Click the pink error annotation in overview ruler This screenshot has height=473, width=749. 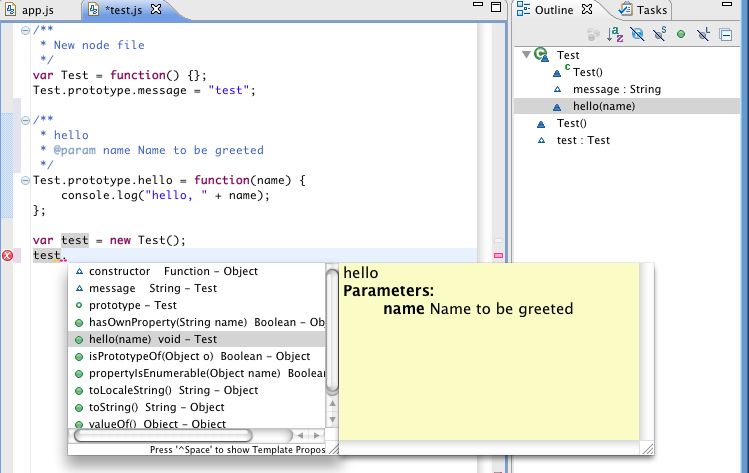498,256
